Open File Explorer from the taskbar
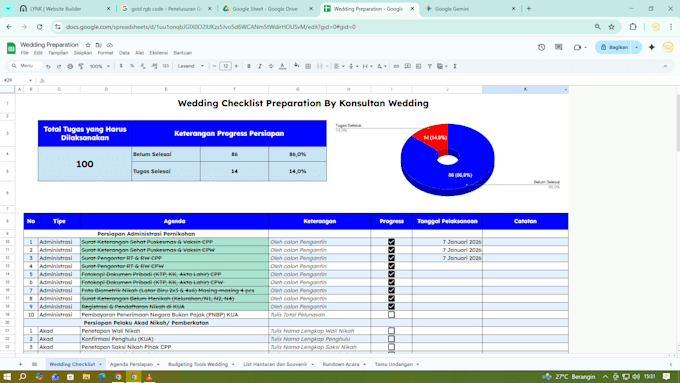The height and width of the screenshot is (383, 680). tap(86, 376)
